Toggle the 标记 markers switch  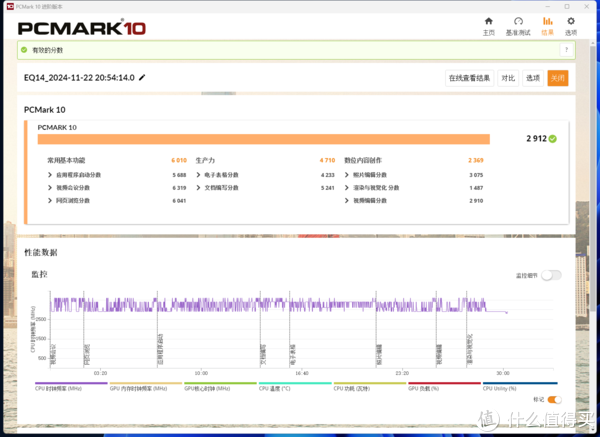pos(554,400)
